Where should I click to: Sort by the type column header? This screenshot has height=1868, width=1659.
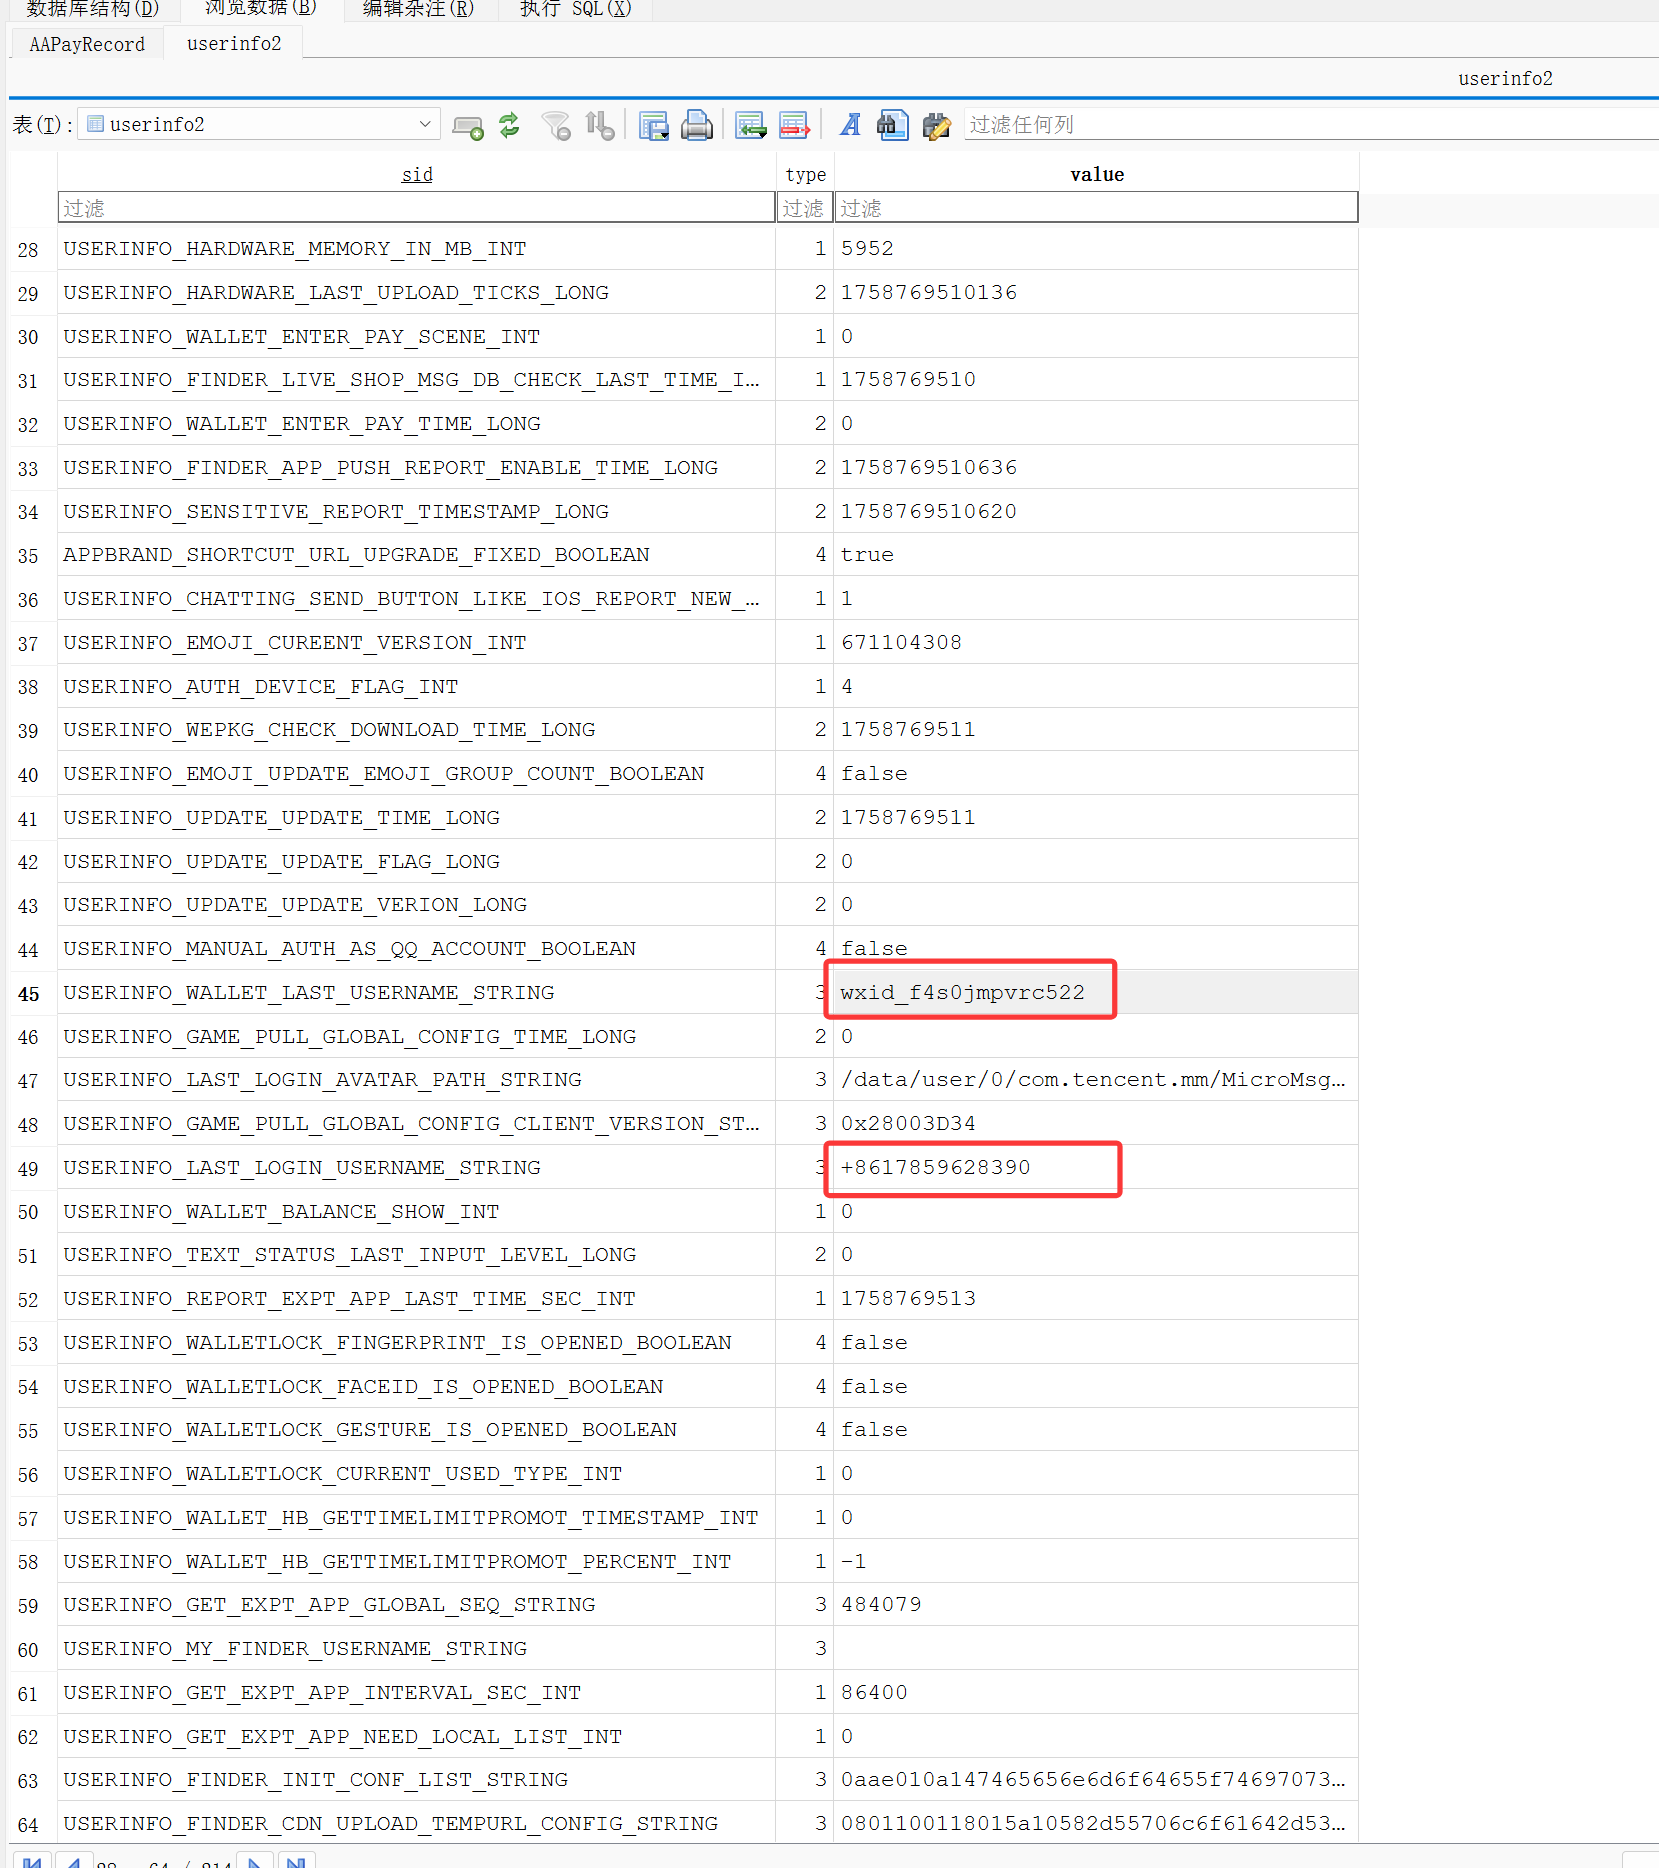pos(805,174)
